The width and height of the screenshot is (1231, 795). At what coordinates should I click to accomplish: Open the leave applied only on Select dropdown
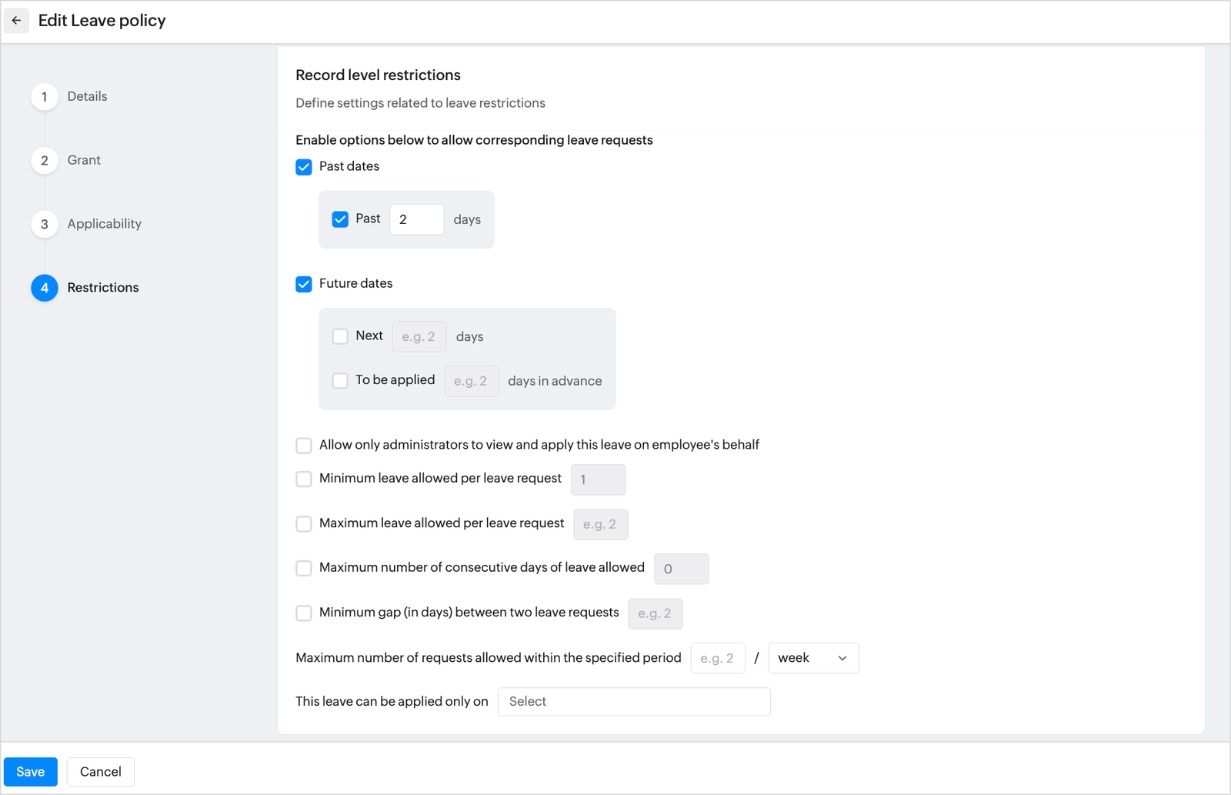pos(634,702)
